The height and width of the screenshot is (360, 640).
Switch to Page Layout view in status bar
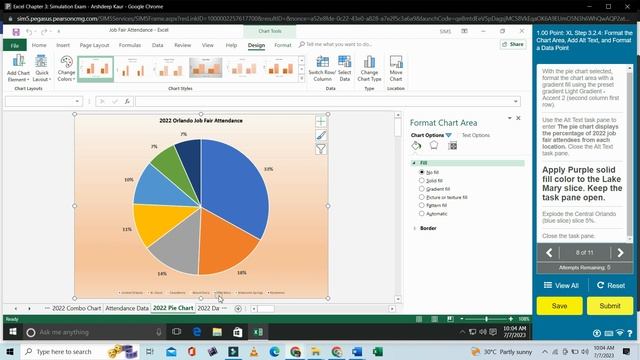(435, 319)
